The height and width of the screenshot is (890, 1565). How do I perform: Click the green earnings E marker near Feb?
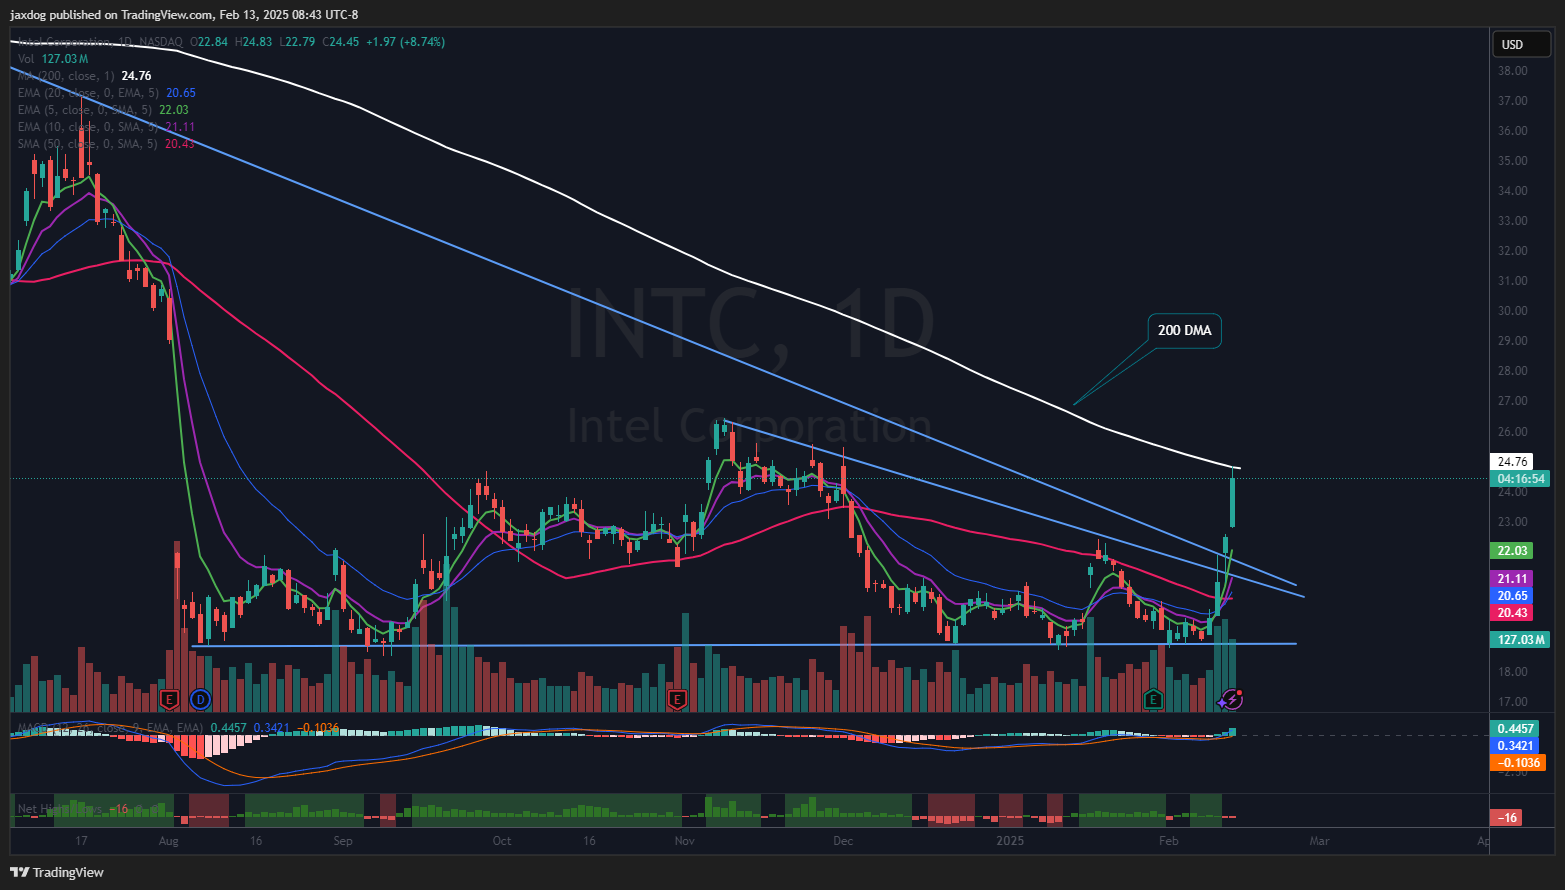[1153, 699]
